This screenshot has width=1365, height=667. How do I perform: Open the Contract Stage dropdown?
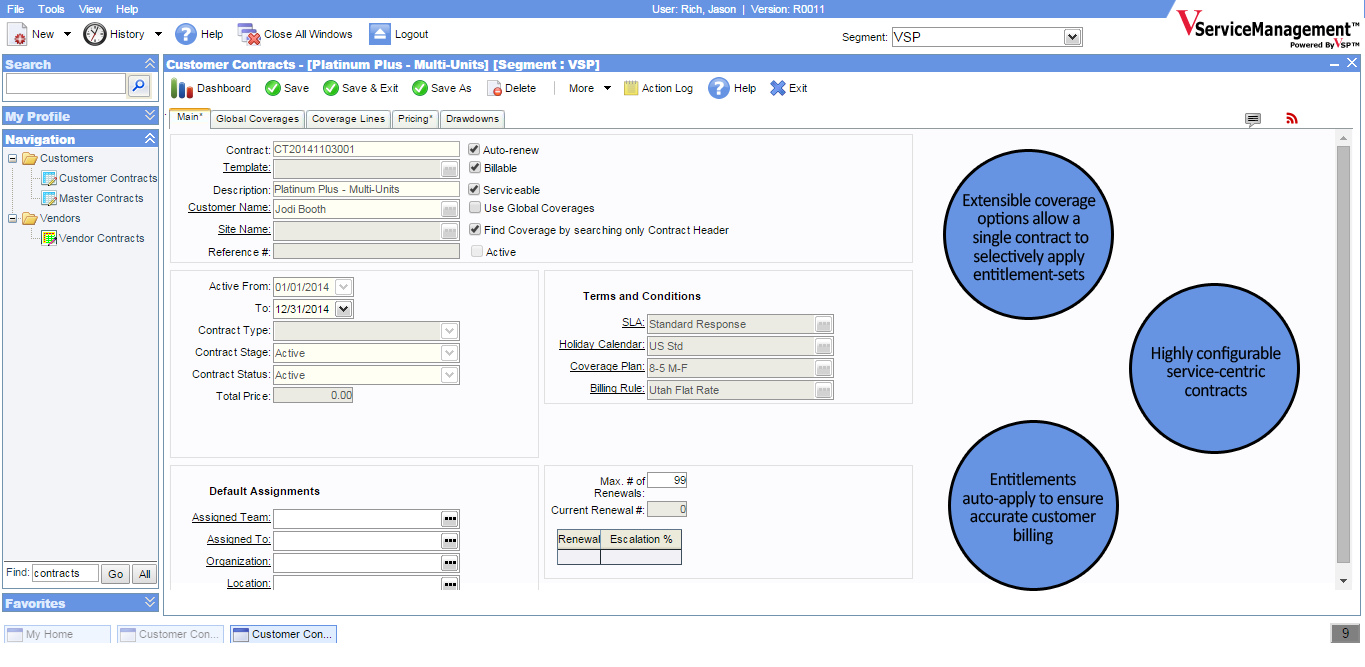tap(450, 353)
